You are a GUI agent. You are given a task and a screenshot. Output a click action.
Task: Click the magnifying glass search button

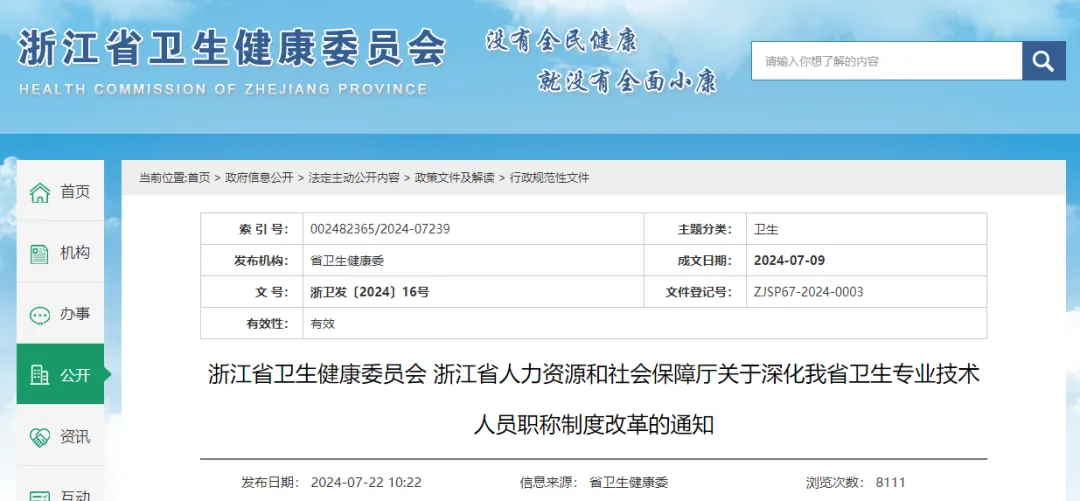click(1043, 61)
